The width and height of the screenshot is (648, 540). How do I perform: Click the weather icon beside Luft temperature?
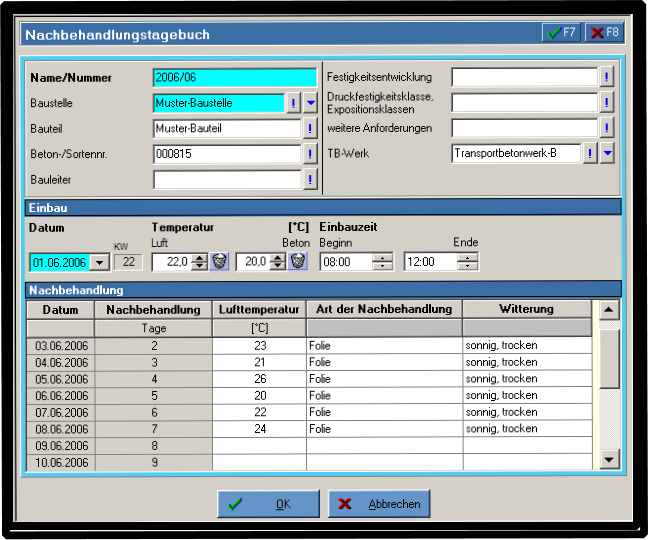pos(219,261)
